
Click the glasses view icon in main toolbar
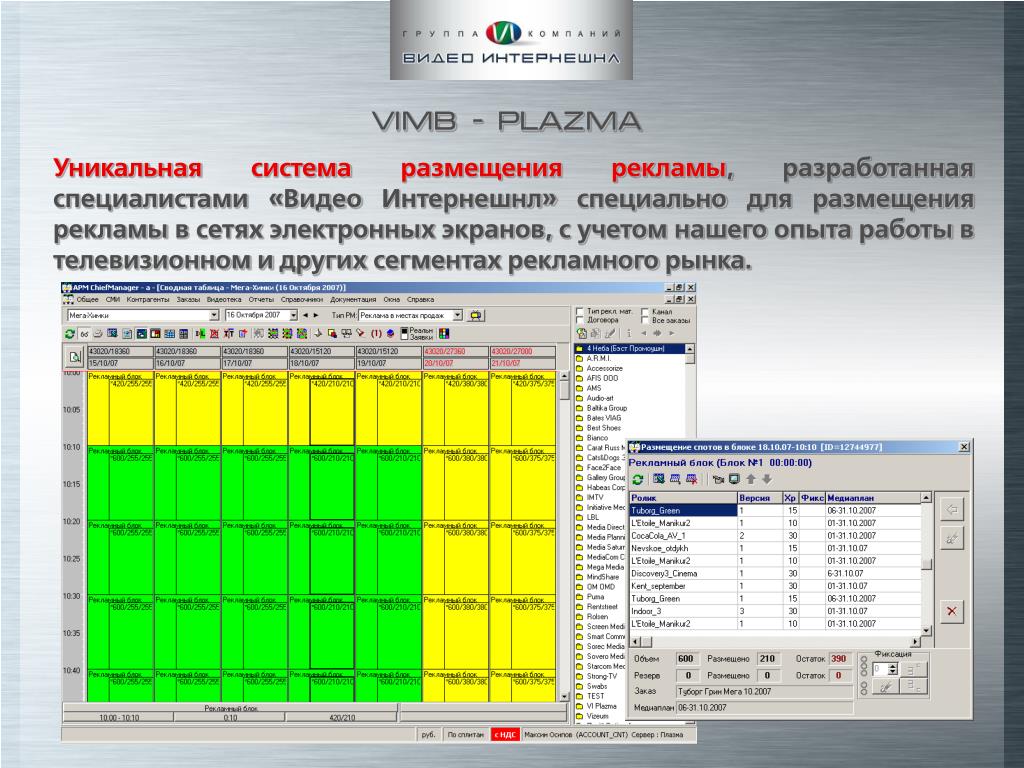[x=84, y=334]
